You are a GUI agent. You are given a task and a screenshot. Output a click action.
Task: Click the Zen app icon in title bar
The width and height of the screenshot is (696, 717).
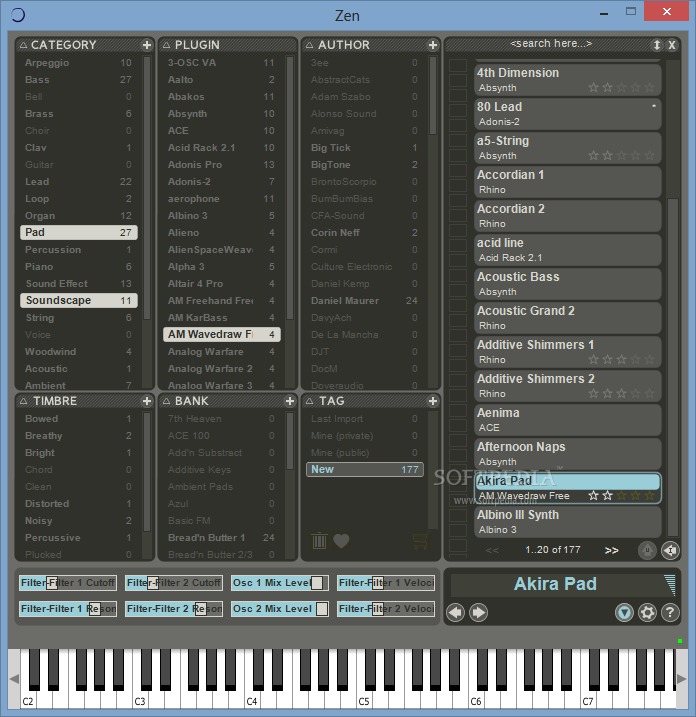click(x=17, y=15)
